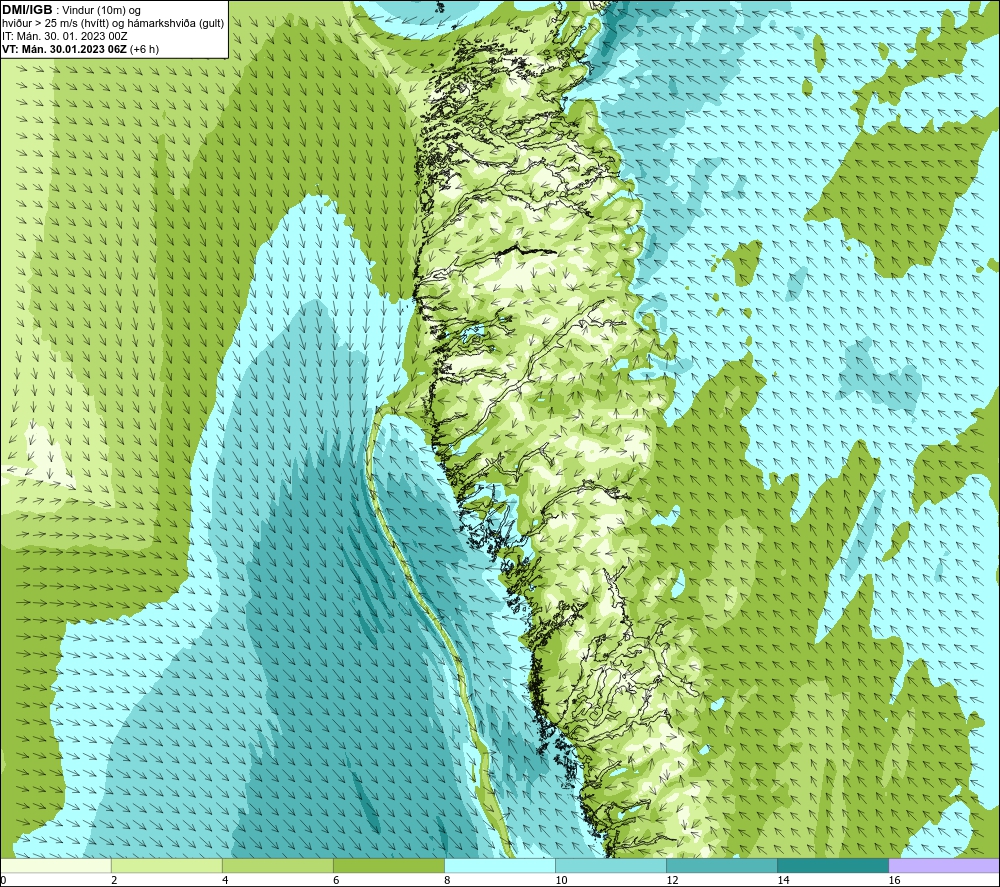The height and width of the screenshot is (887, 1000).
Task: Click the 12–14 m/s teal legend swatch
Action: [x=721, y=865]
